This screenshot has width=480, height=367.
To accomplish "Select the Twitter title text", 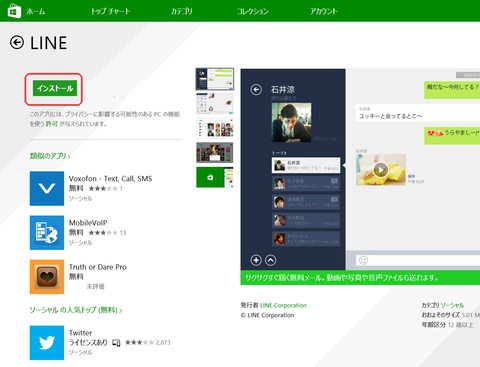I will 80,333.
